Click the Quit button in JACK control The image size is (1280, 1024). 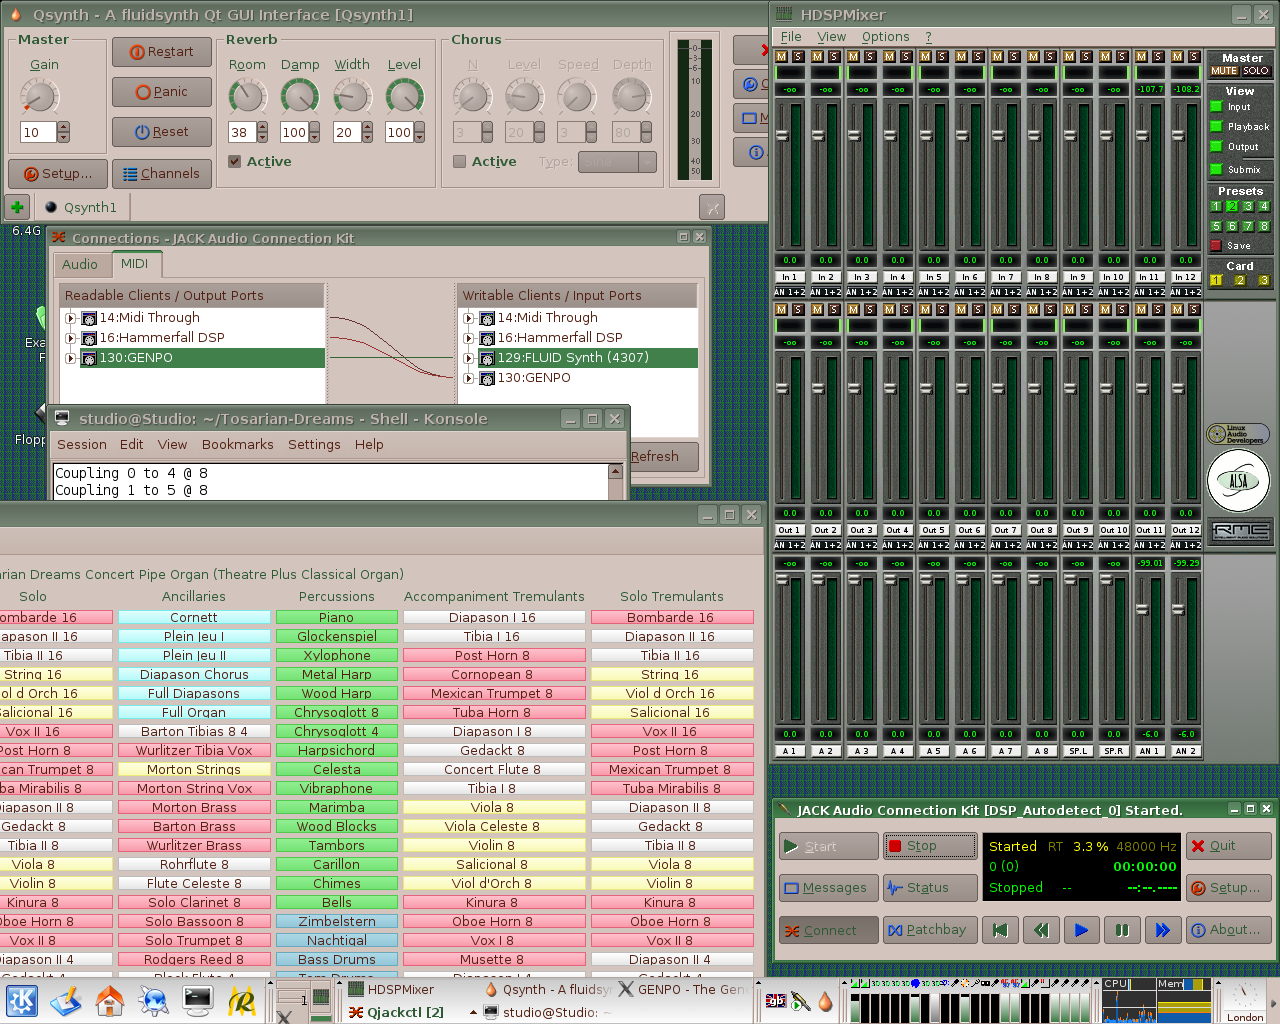(1228, 846)
